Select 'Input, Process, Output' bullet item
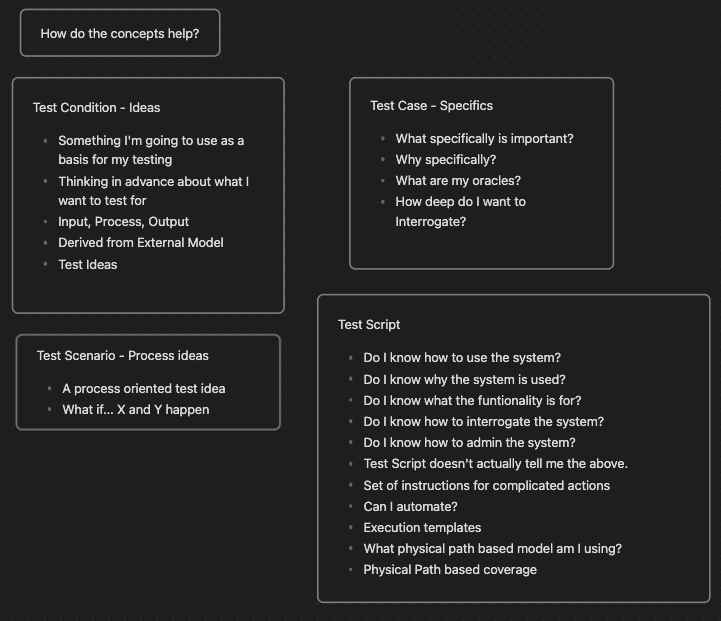 click(123, 222)
